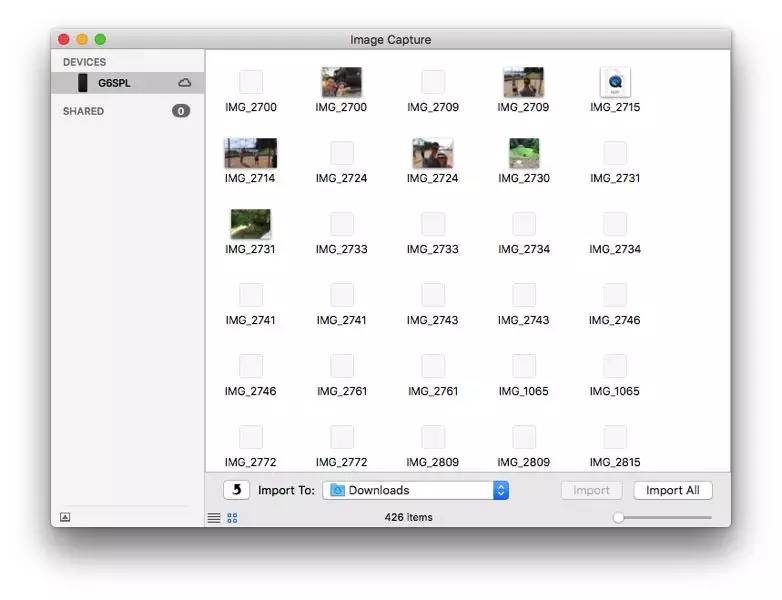Switch to list view
Screen dimensions: 782x600
214,518
